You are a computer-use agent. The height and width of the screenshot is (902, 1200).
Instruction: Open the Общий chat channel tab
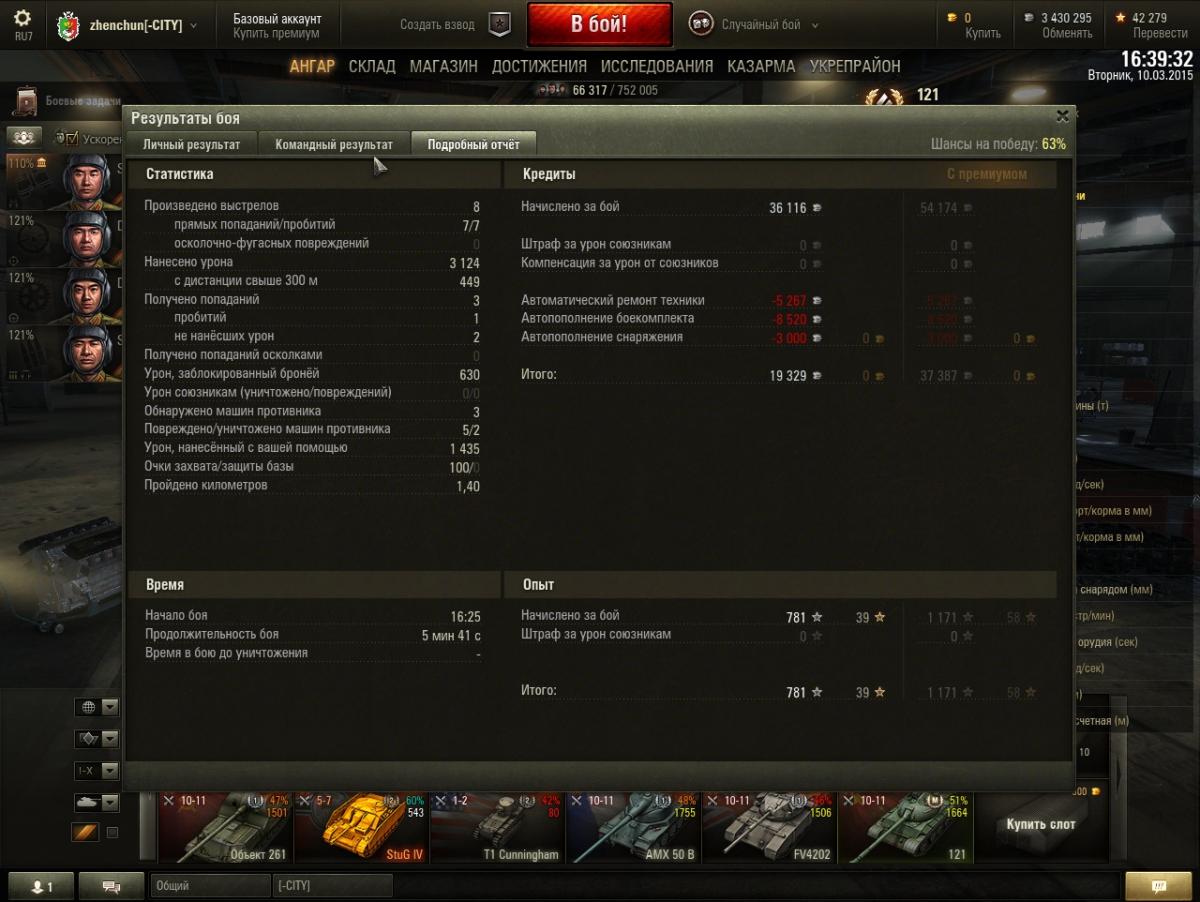click(x=210, y=886)
